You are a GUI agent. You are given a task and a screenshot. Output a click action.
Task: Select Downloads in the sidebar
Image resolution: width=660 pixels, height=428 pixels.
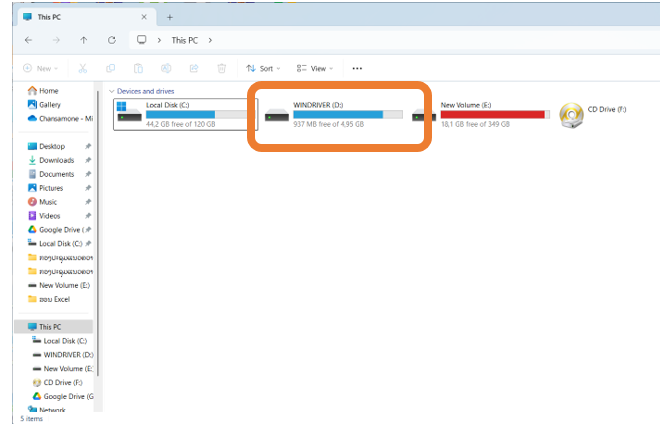pos(56,160)
